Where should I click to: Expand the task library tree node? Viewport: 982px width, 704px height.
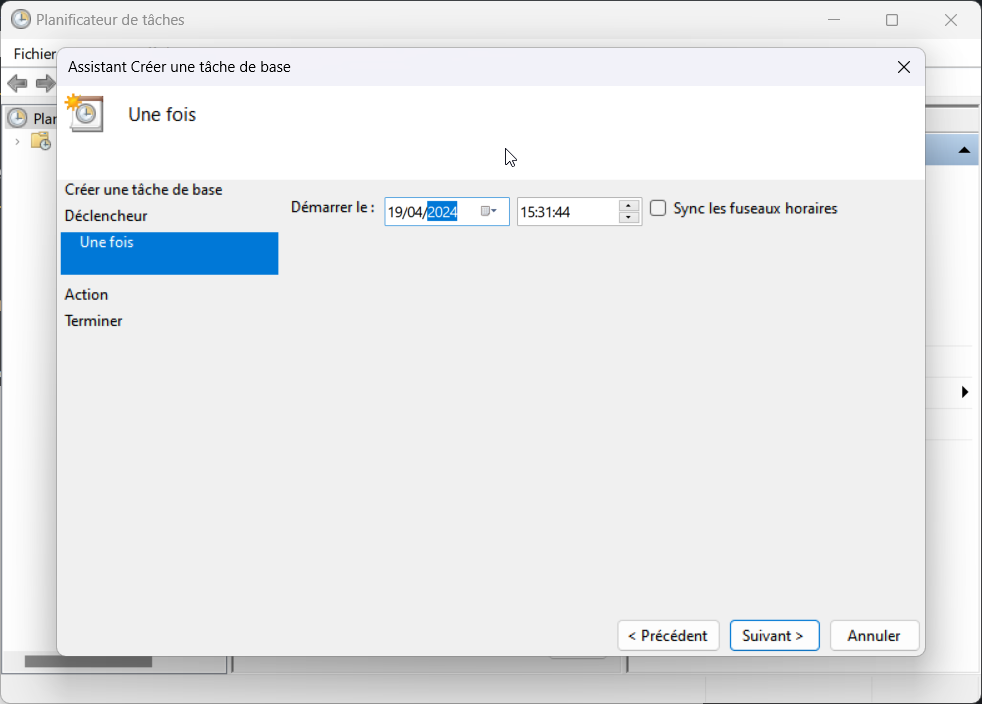pyautogui.click(x=18, y=142)
